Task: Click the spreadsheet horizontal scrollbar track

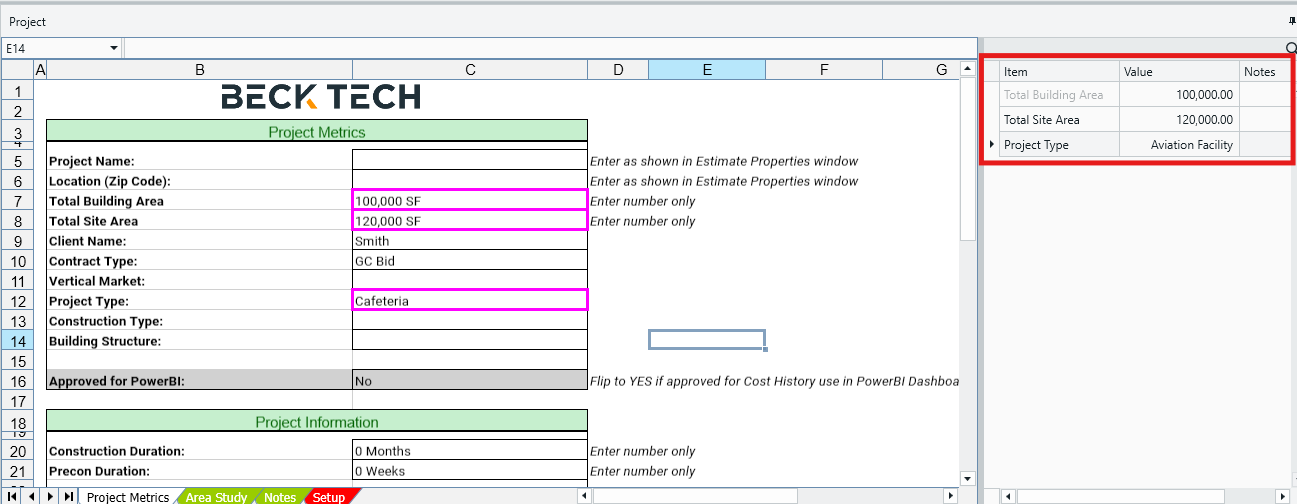Action: [870, 496]
